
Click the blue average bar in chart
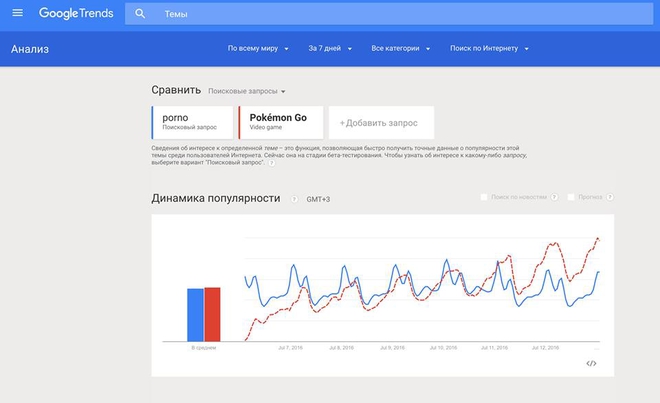click(x=195, y=315)
